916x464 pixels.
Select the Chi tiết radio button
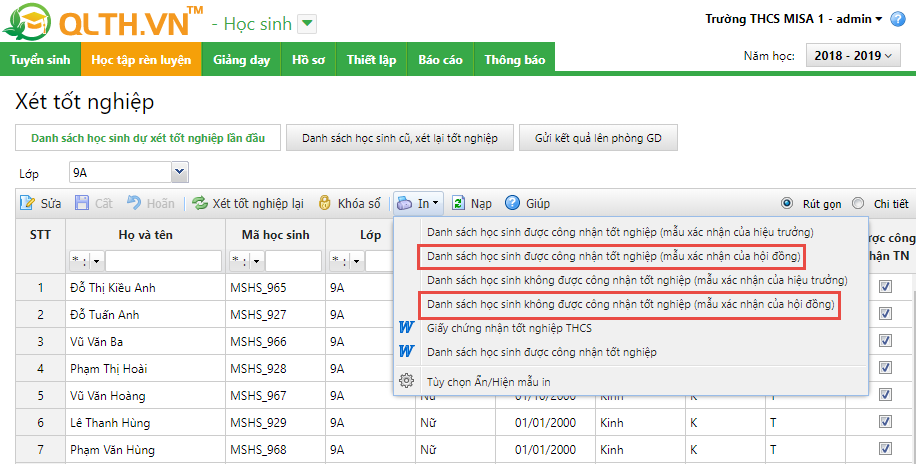(x=858, y=203)
